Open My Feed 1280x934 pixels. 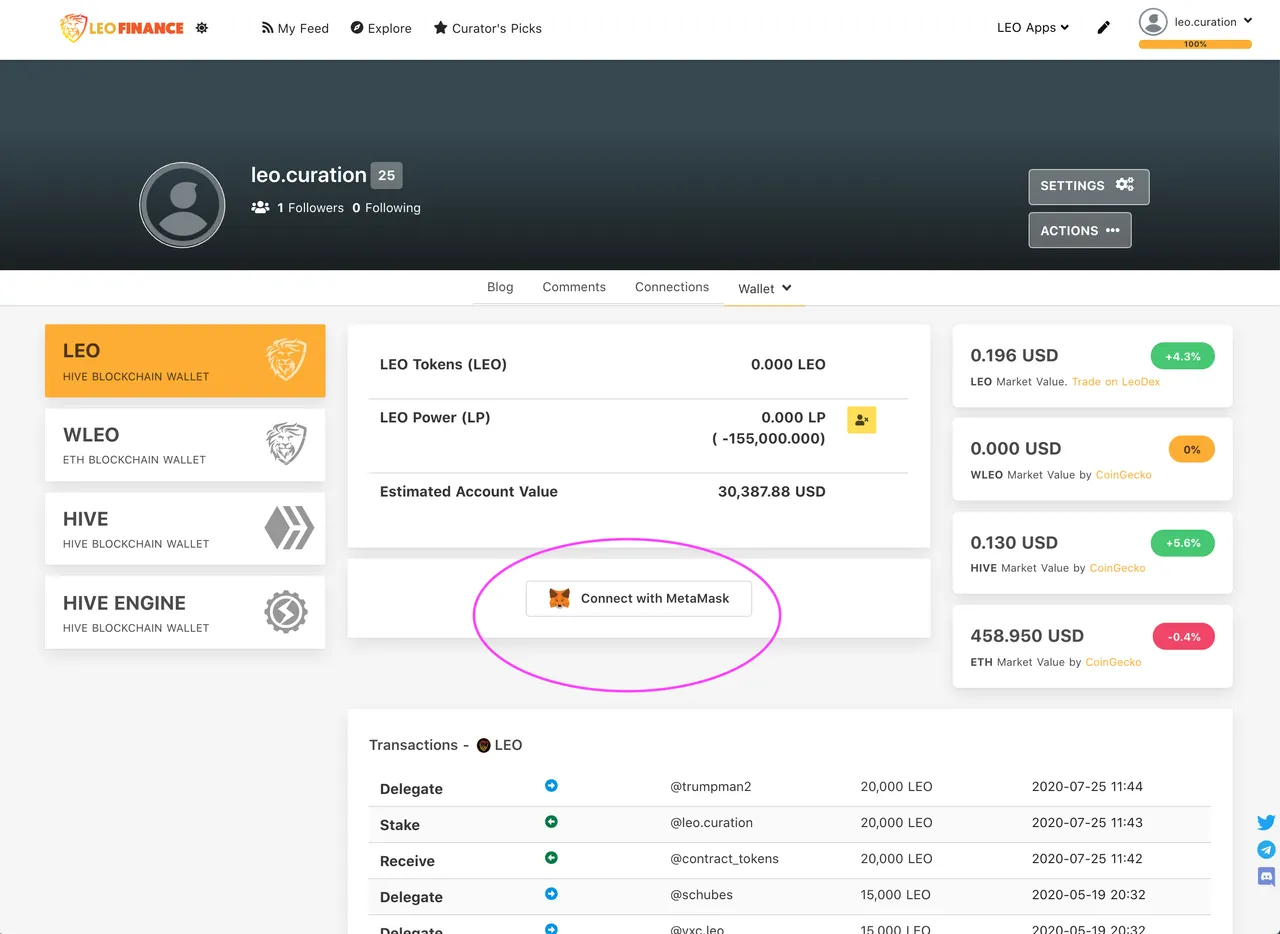point(295,28)
